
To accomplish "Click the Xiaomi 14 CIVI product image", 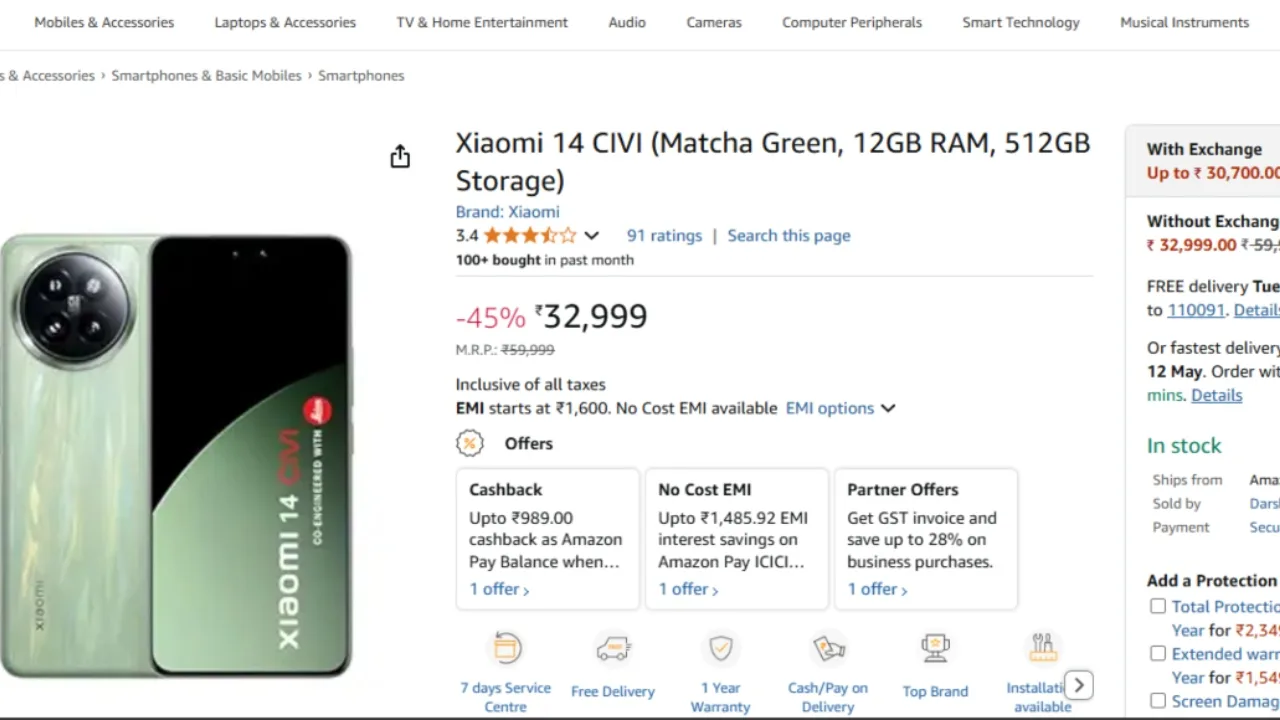I will point(178,456).
